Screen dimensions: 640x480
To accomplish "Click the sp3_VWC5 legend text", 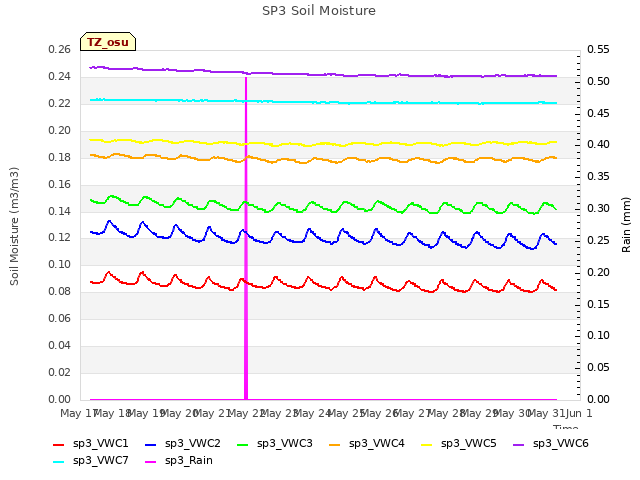I will coord(469,443).
